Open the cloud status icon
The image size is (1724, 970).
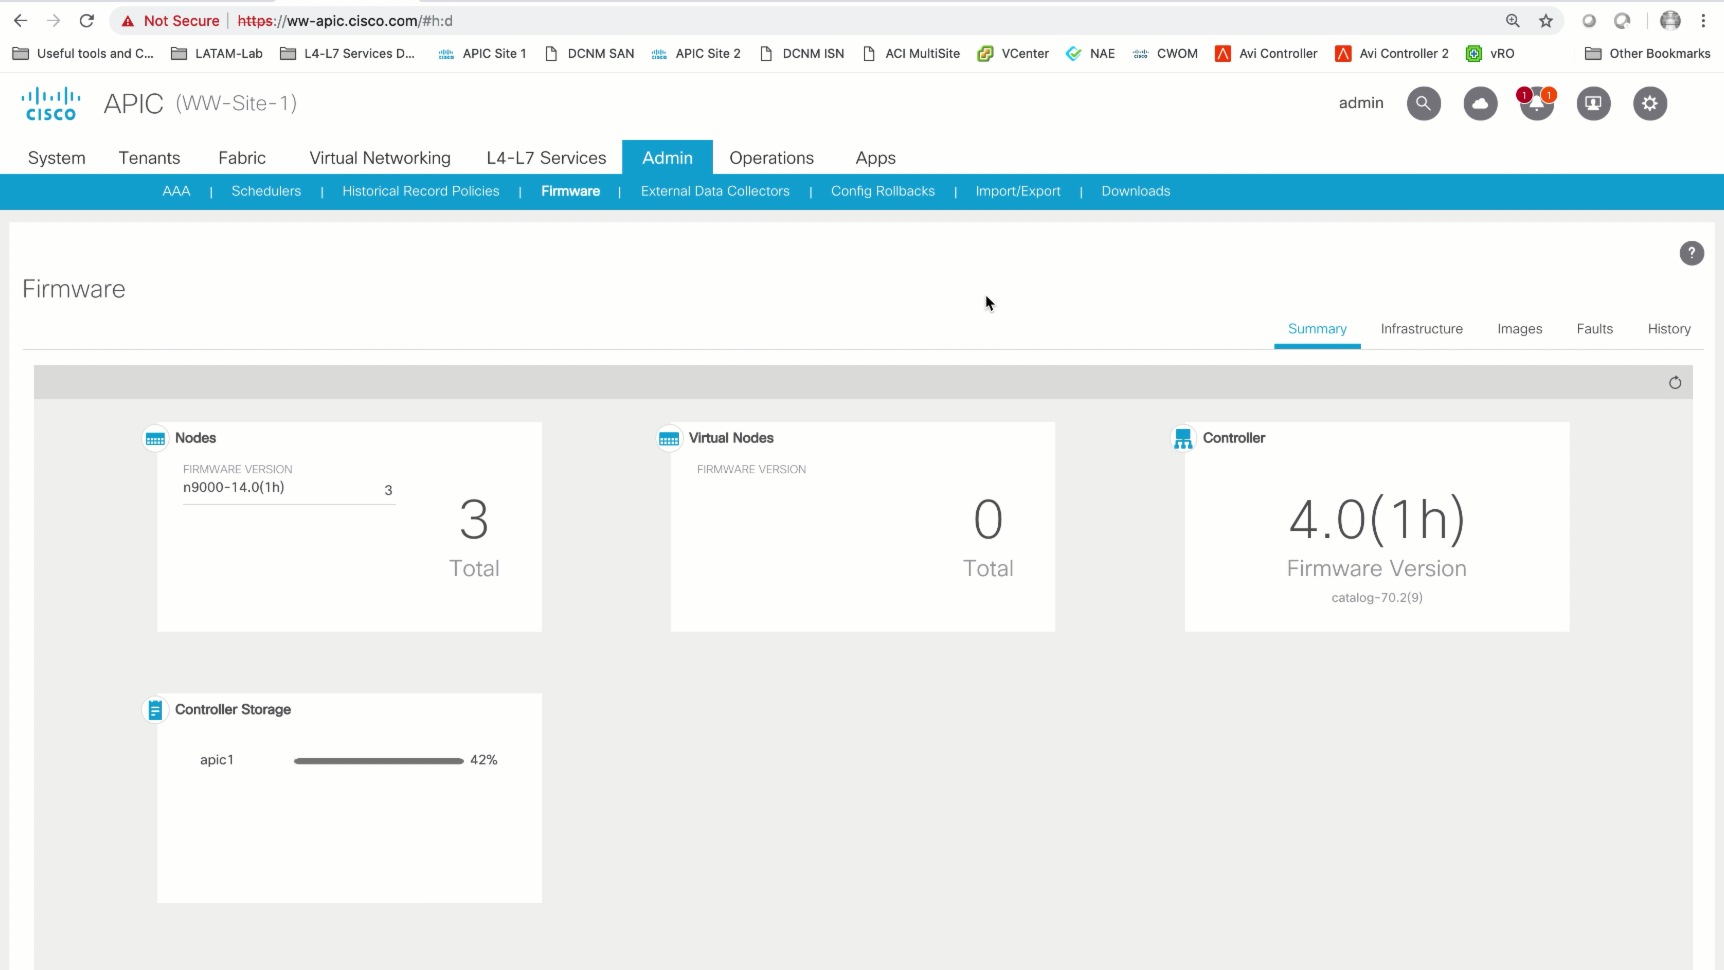[x=1480, y=103]
